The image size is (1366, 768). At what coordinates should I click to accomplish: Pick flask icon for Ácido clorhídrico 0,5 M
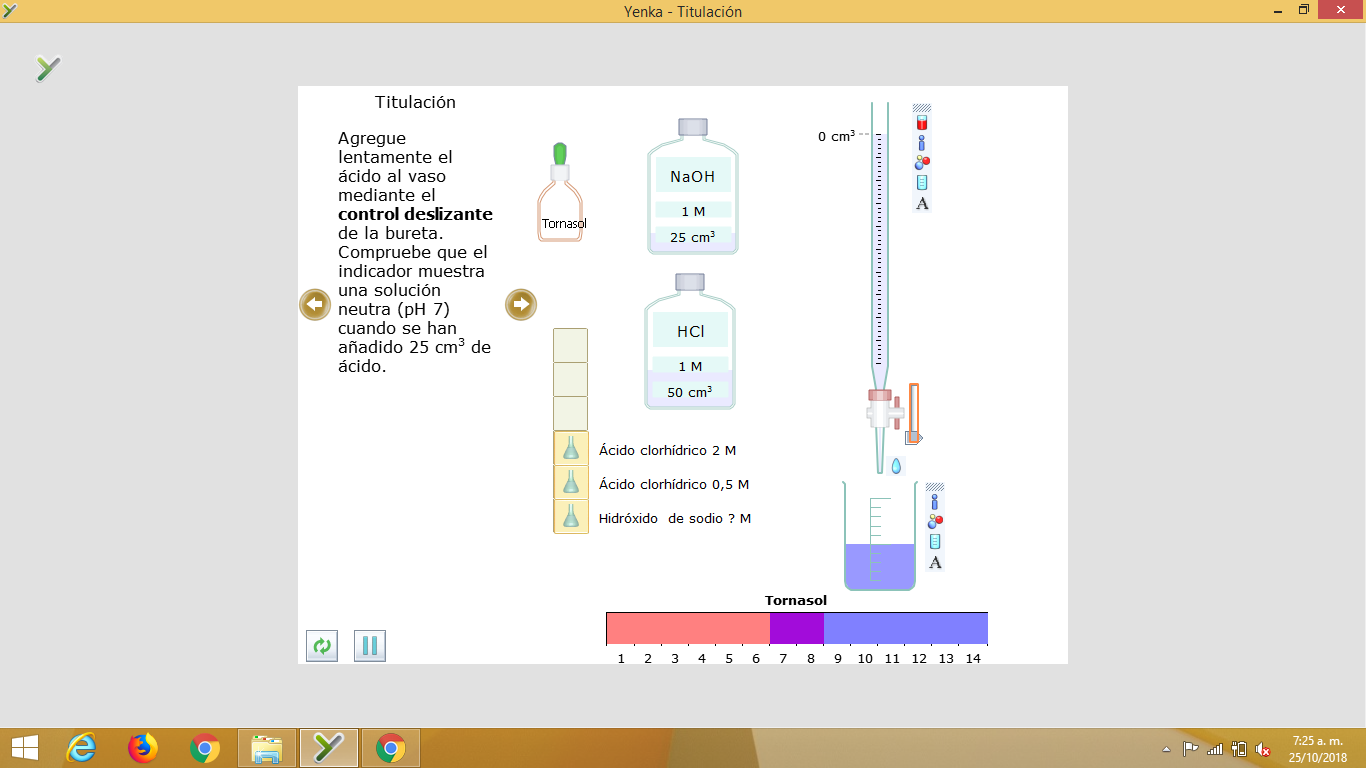pos(571,482)
